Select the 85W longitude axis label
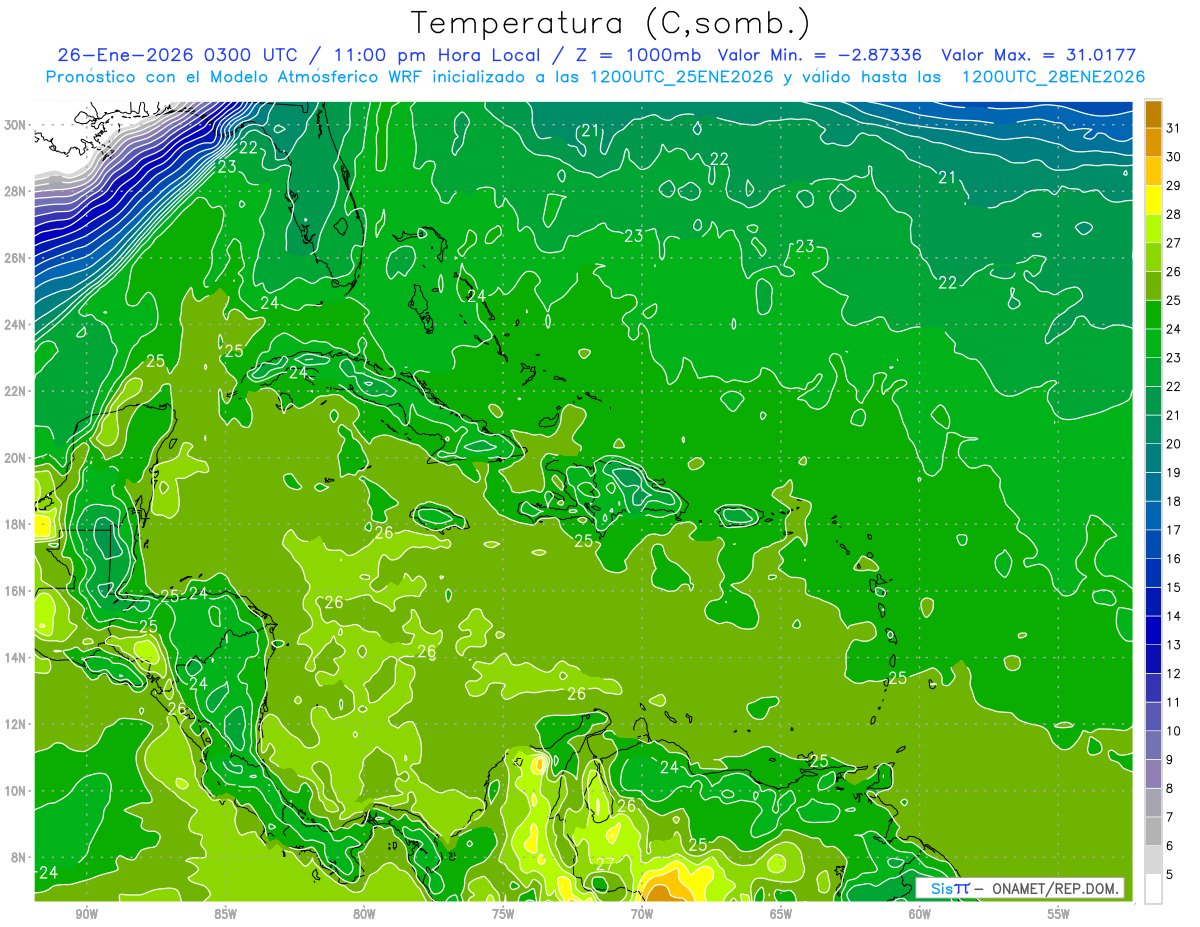1200x927 pixels. (x=225, y=914)
